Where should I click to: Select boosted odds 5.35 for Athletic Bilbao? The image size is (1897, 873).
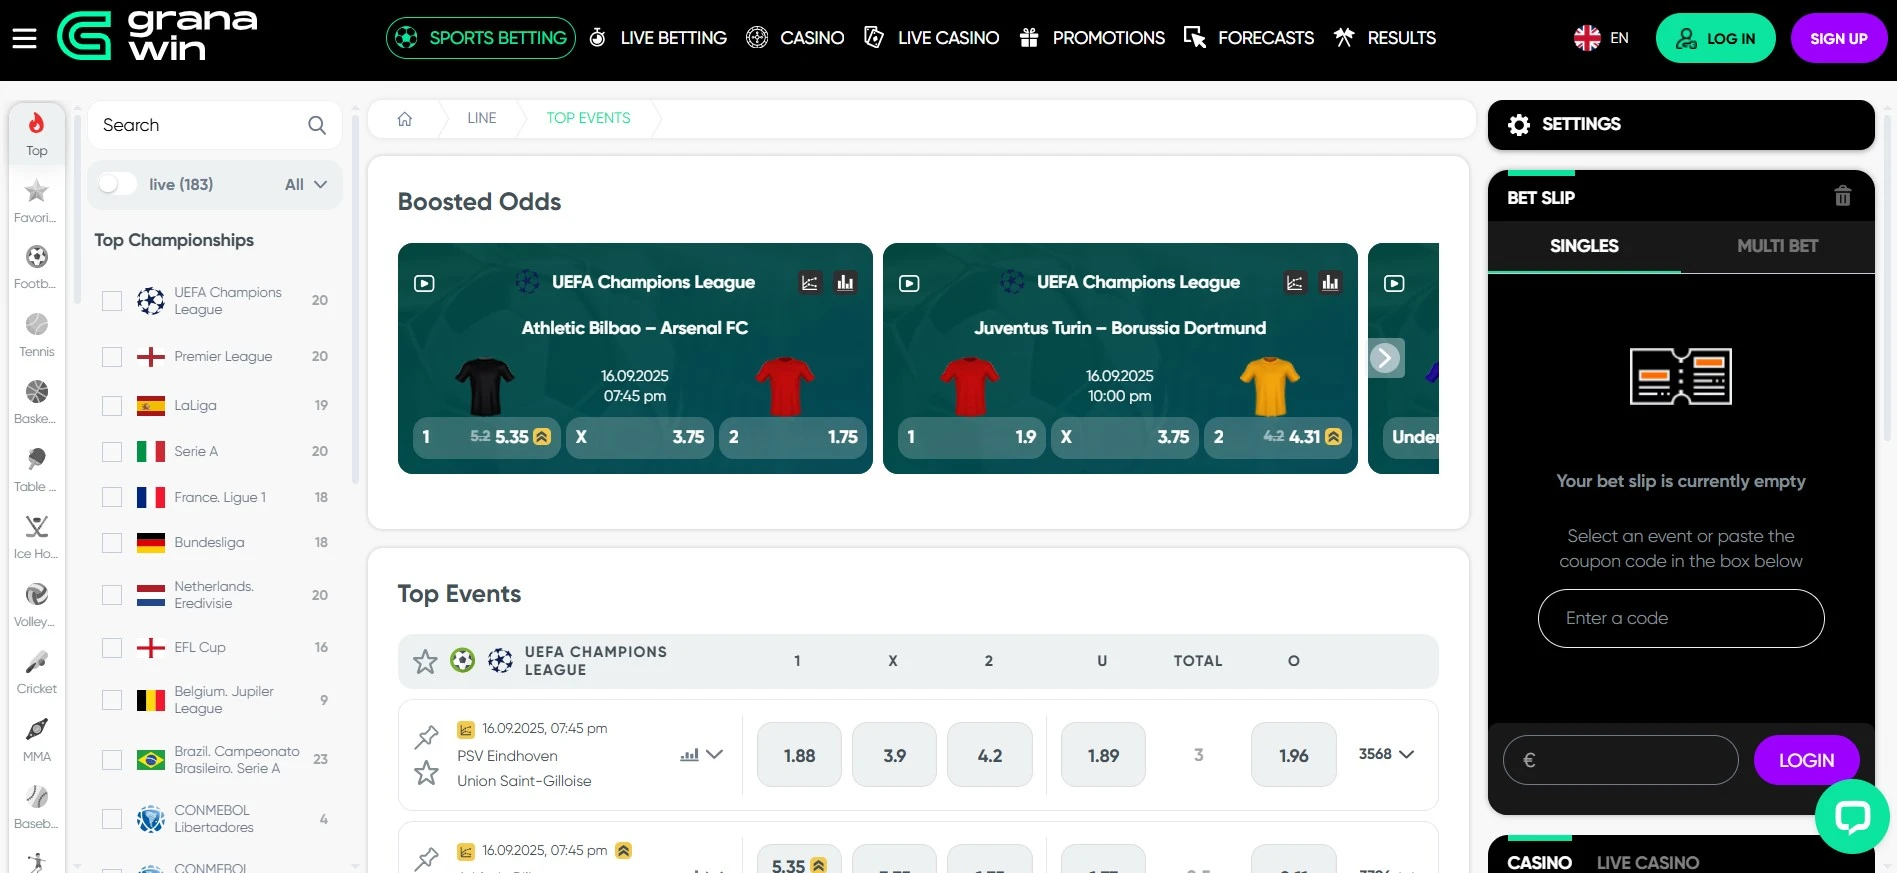point(487,437)
